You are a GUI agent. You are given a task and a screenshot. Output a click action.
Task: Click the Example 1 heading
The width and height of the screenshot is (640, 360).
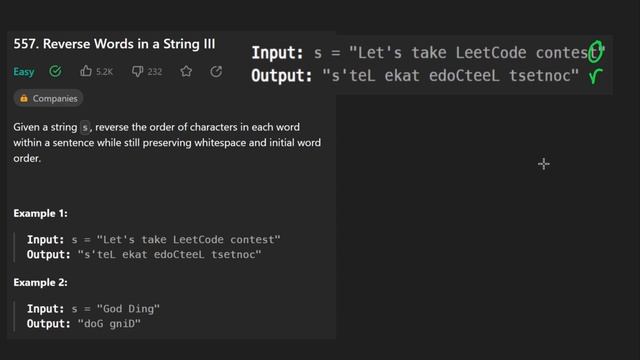40,213
